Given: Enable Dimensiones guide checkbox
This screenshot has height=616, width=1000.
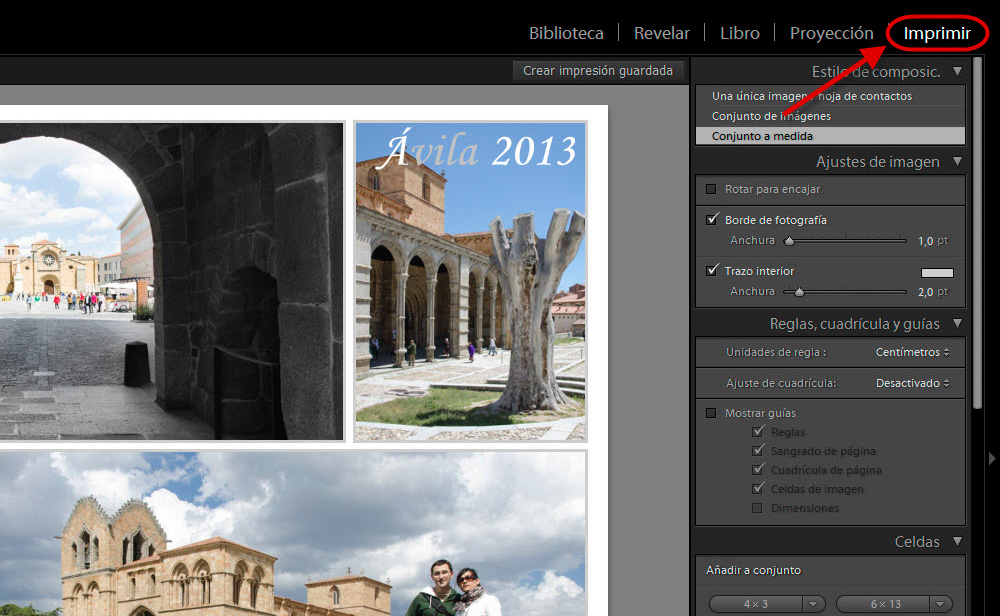Looking at the screenshot, I should [x=757, y=508].
